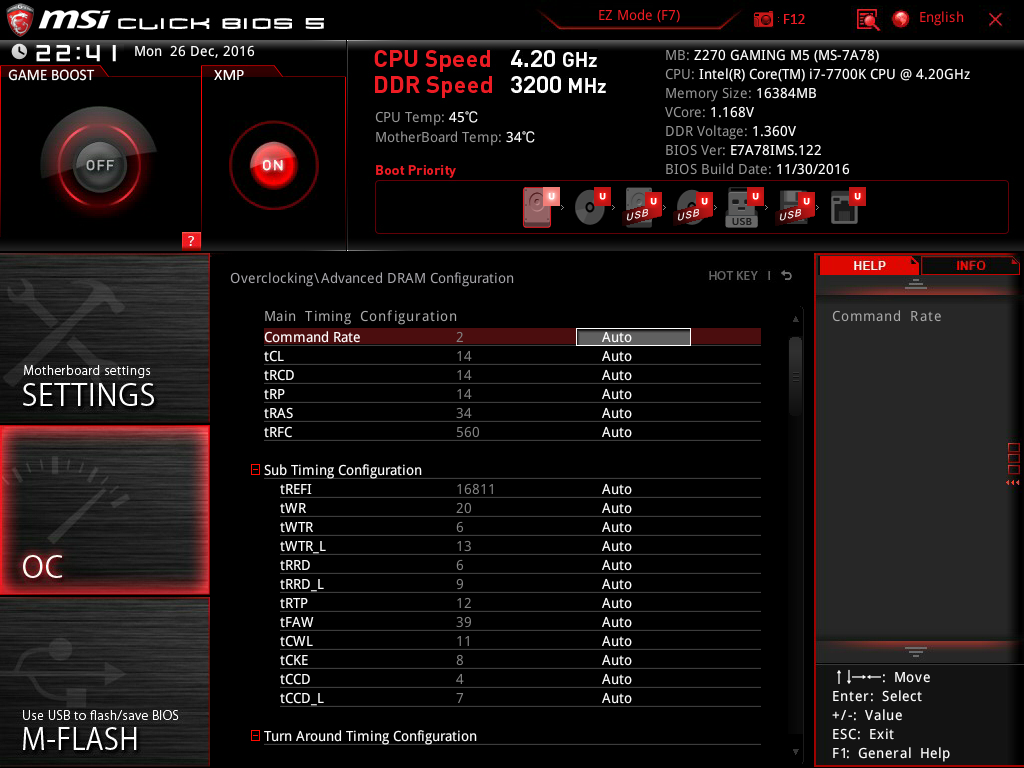Screen dimensions: 1024x768
Task: Open the Command Rate Auto value box
Action: pos(633,337)
